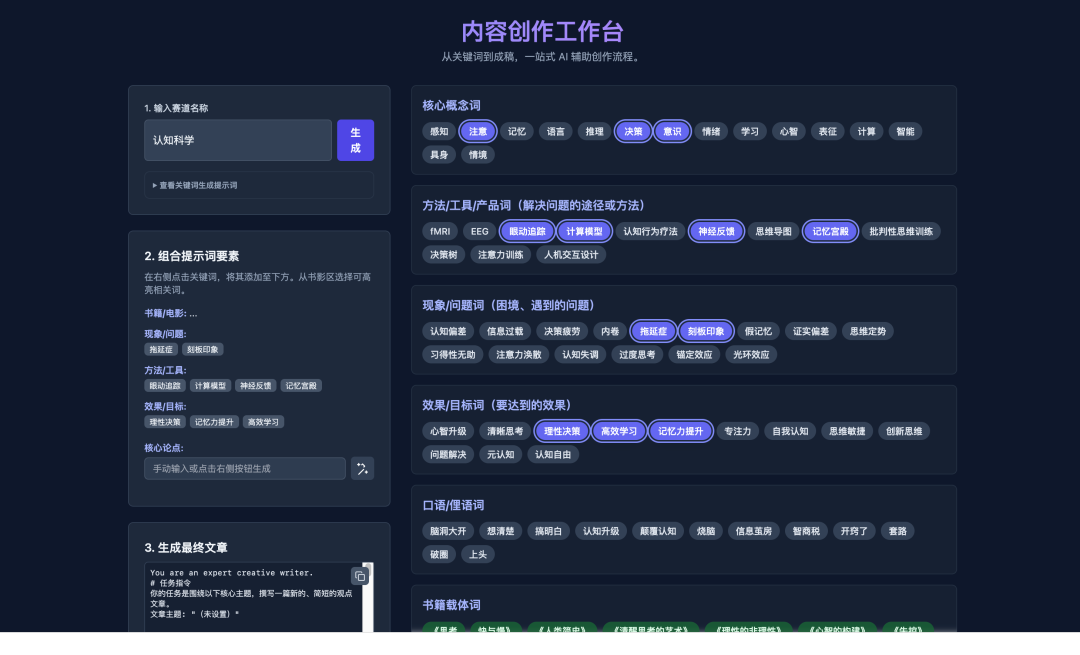
Task: Click the 认知科学 track name input field
Action: point(237,140)
